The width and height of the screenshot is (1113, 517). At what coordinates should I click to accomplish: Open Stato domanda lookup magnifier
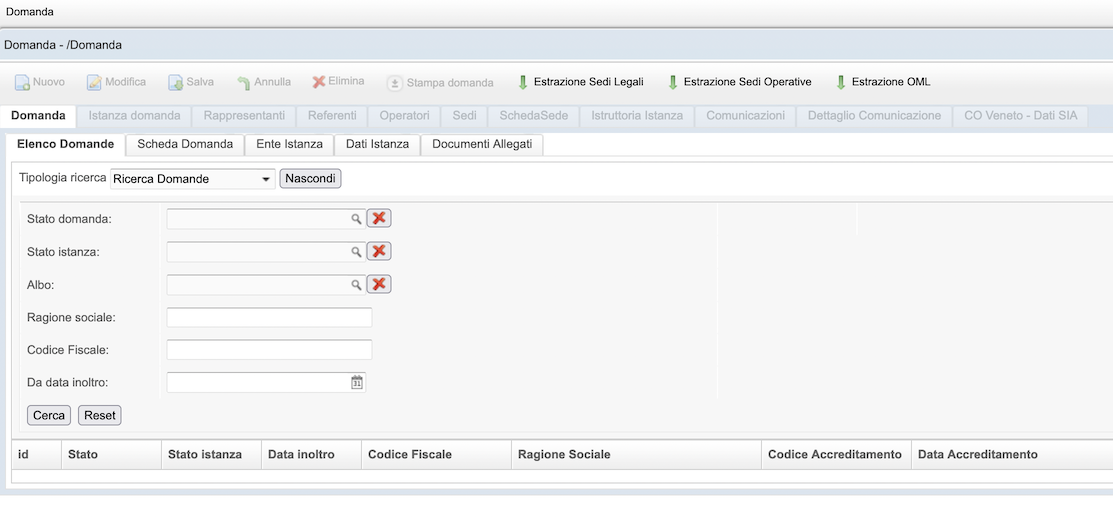coord(355,219)
